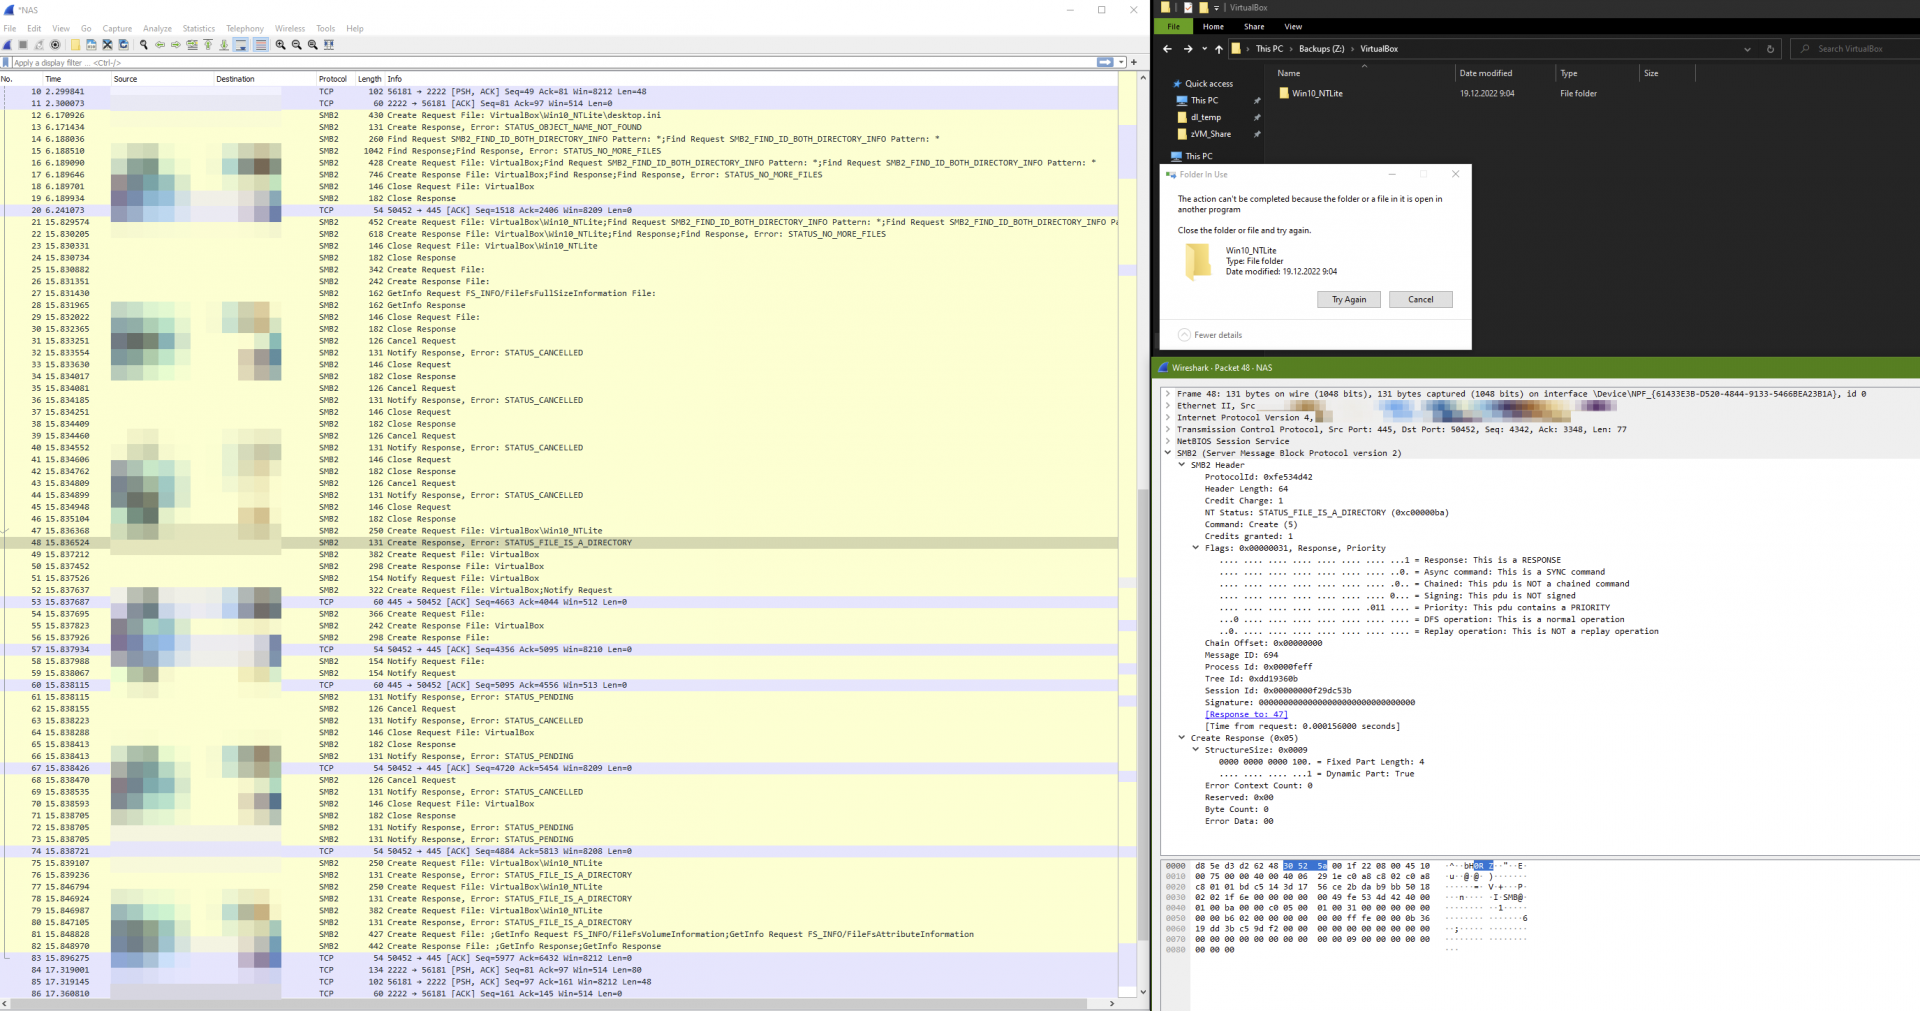
Task: Navigate forward in File Explorer
Action: [1187, 49]
